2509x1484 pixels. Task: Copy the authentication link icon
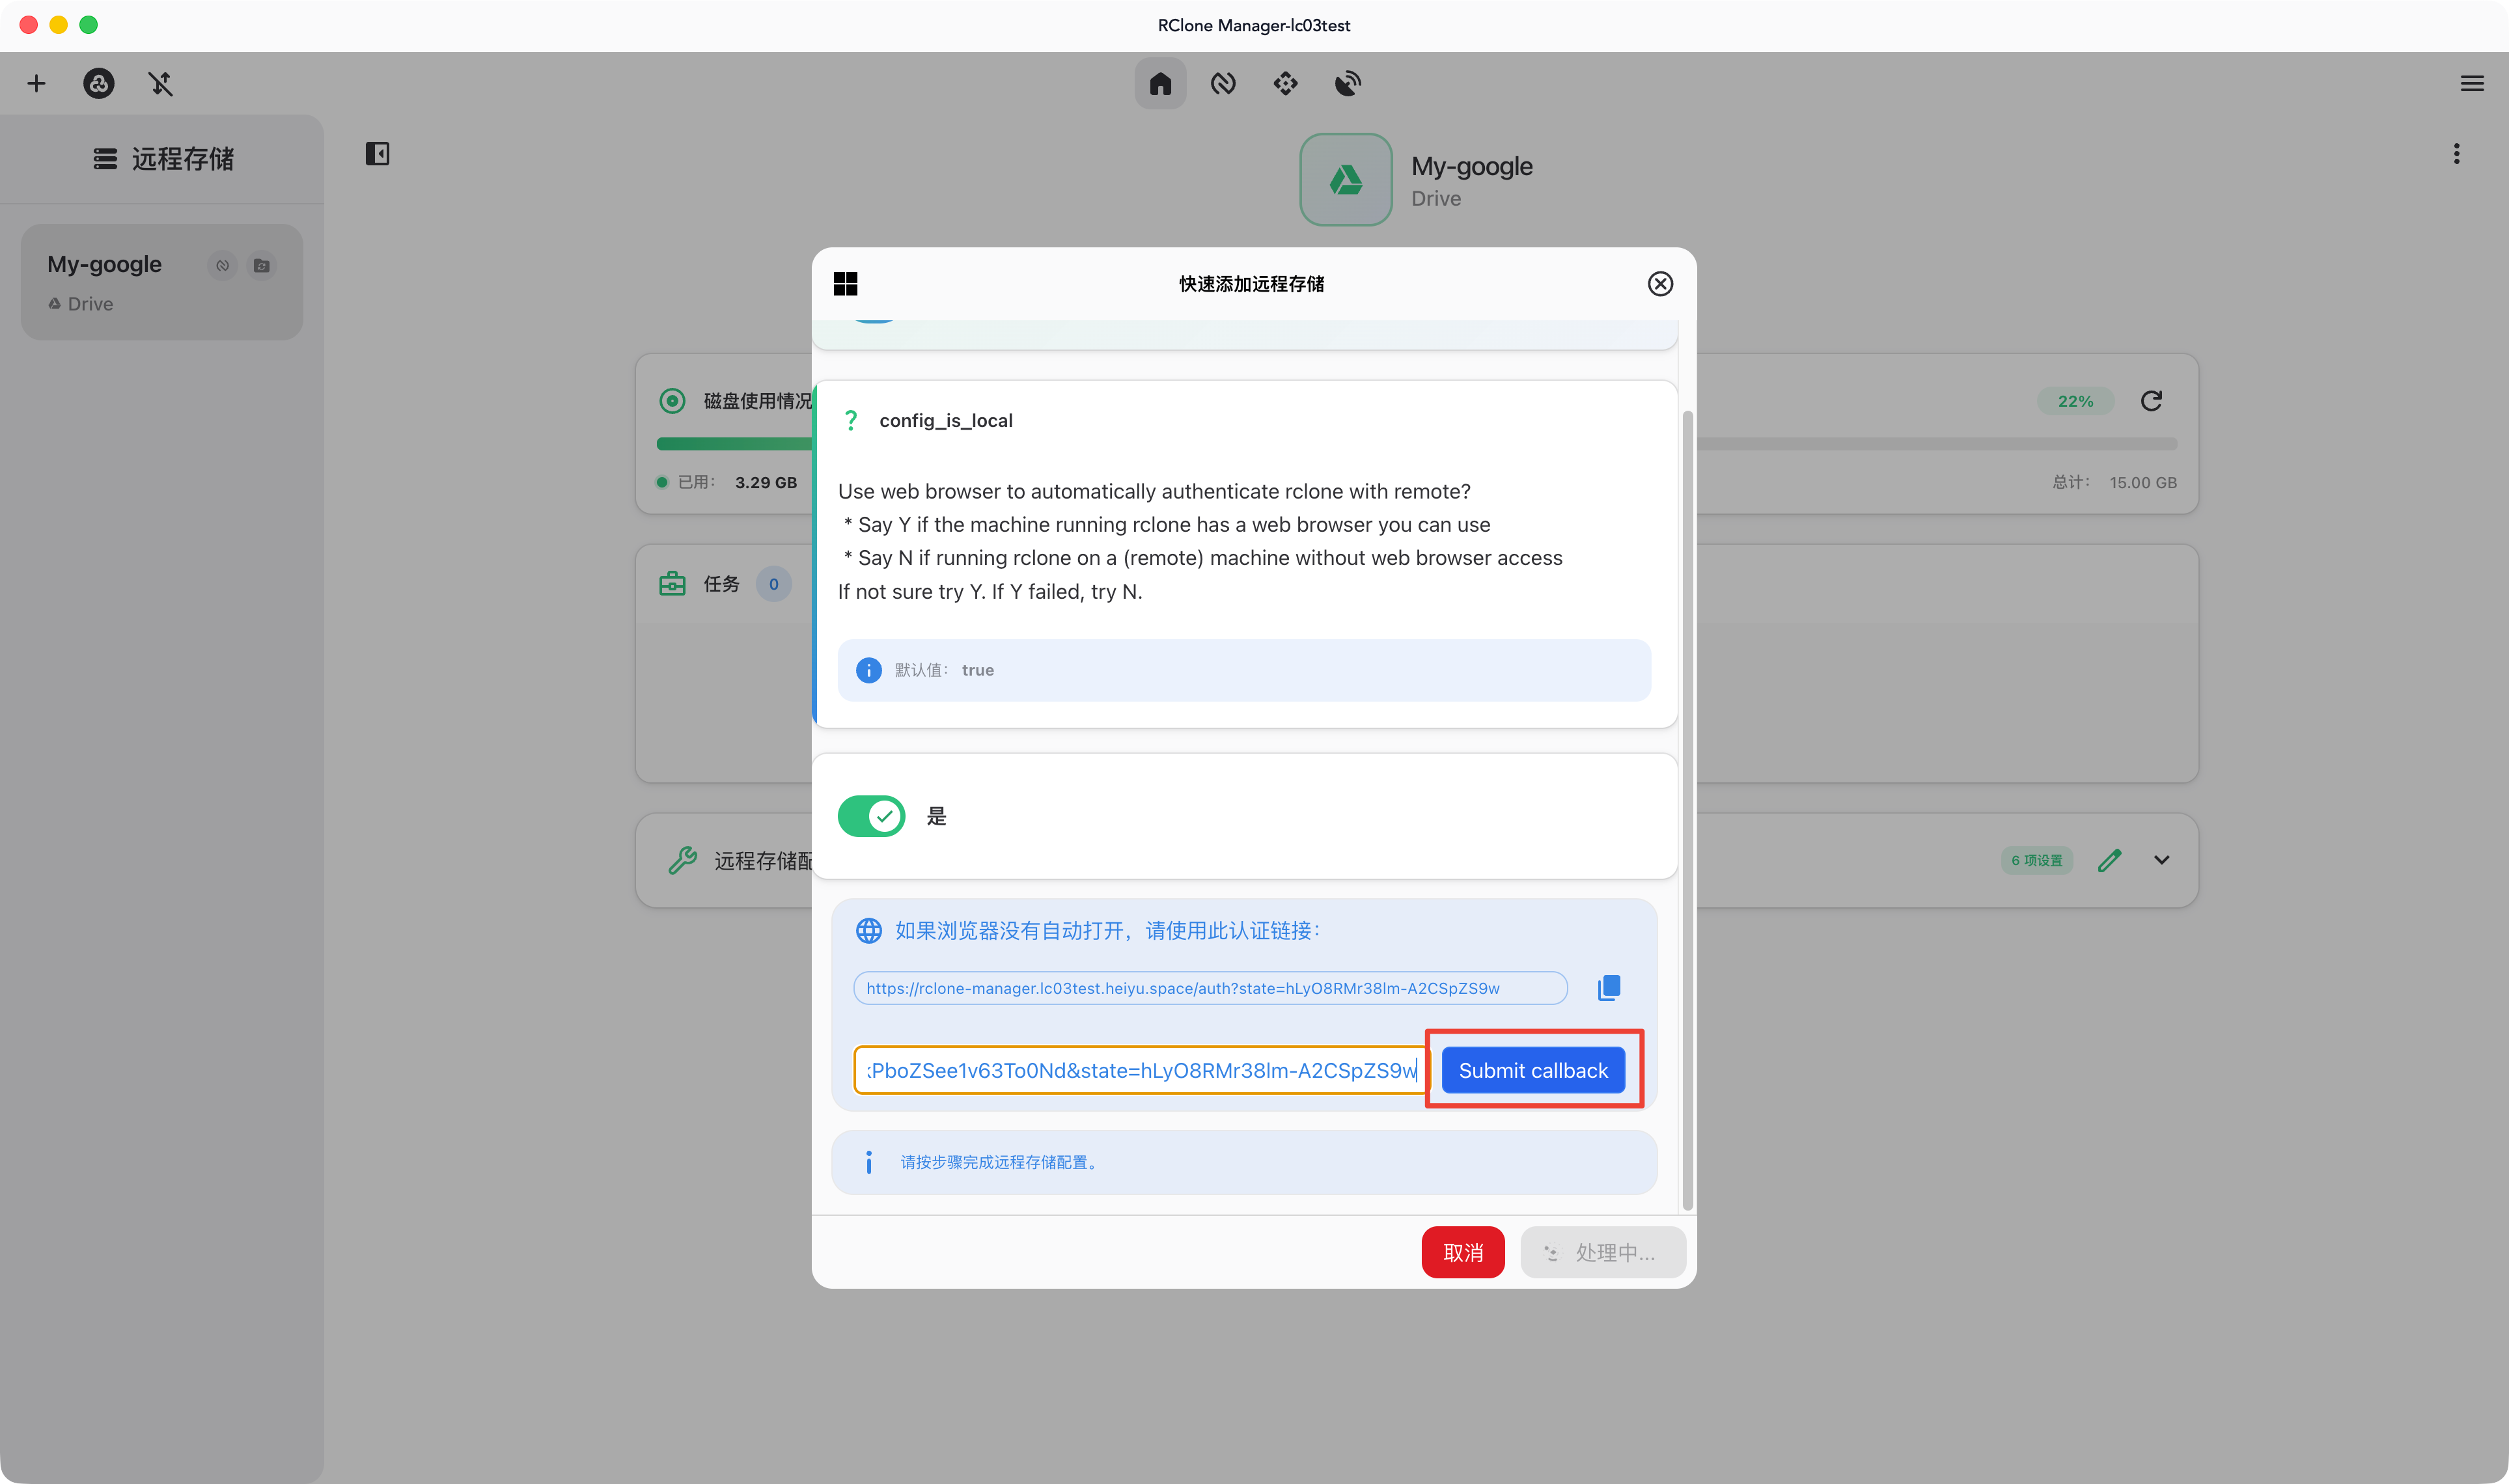point(1608,988)
